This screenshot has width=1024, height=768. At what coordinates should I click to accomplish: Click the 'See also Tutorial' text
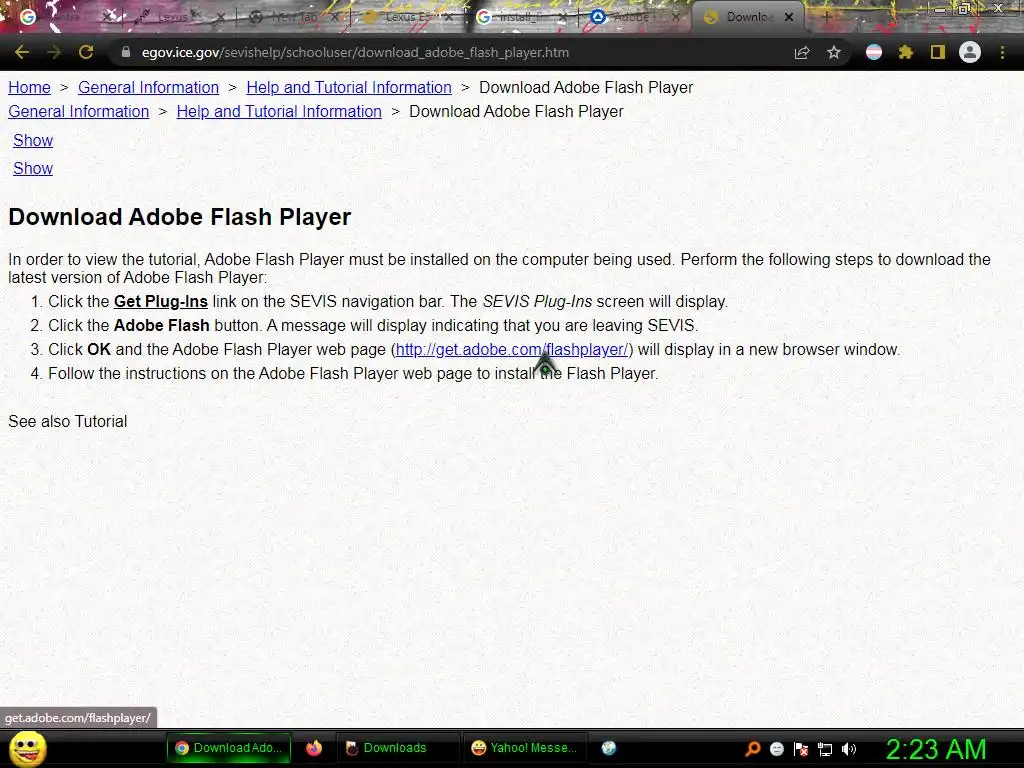pos(68,421)
